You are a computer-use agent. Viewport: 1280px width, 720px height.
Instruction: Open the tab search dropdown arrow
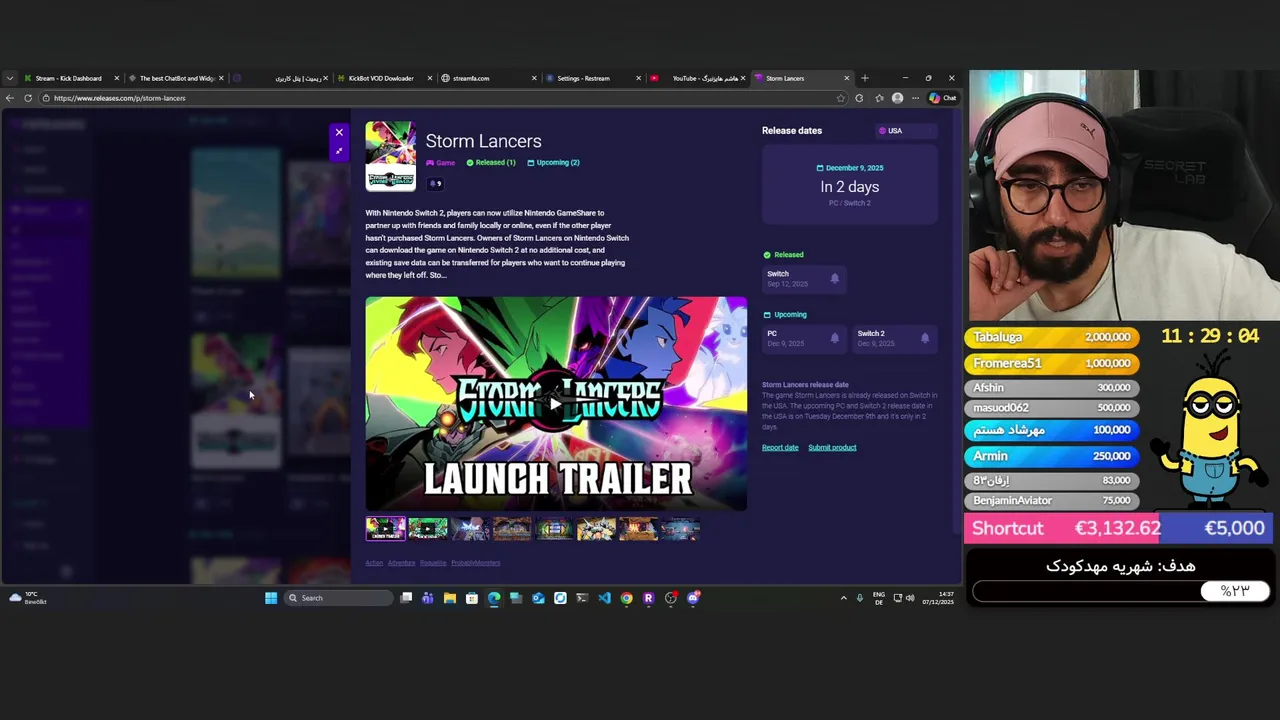pos(9,78)
